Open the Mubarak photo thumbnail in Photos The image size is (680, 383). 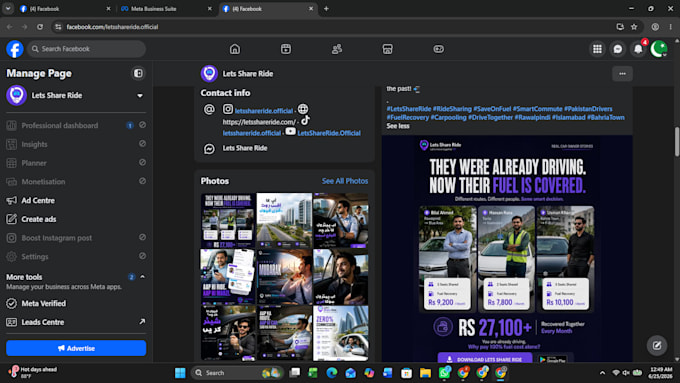(284, 277)
